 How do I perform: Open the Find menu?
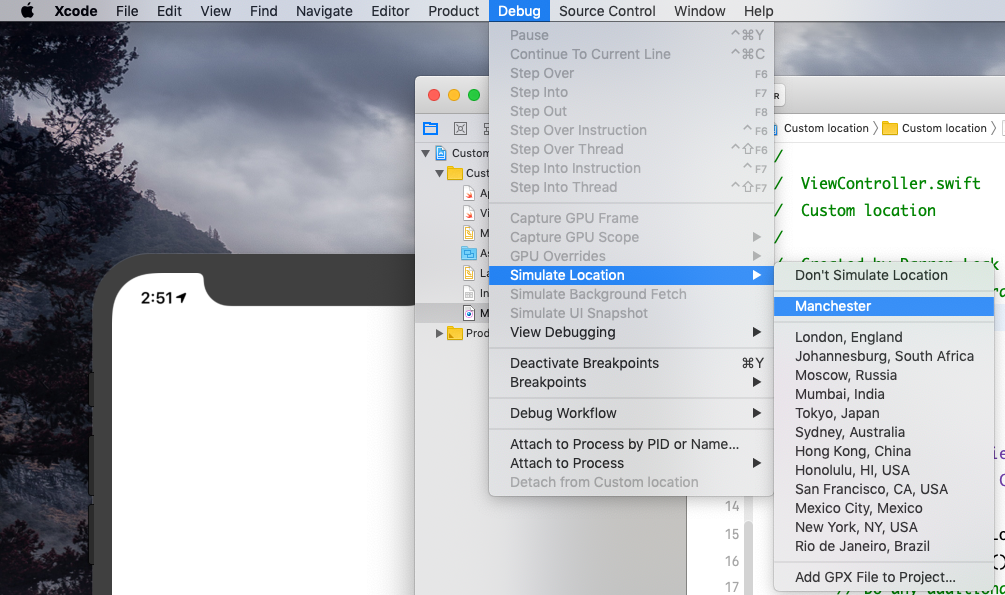click(x=263, y=11)
